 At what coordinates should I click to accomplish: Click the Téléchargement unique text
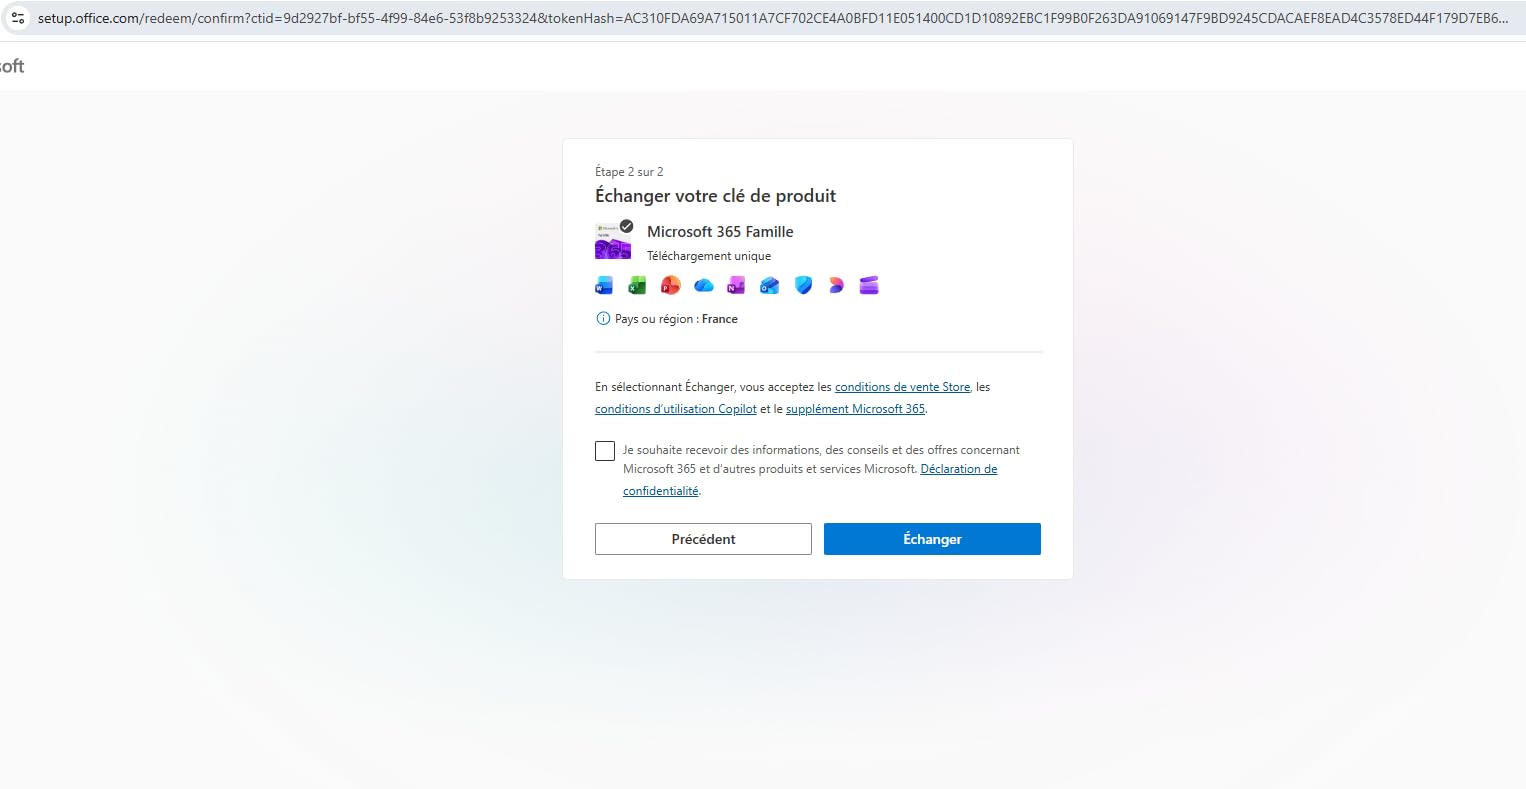[x=709, y=256]
